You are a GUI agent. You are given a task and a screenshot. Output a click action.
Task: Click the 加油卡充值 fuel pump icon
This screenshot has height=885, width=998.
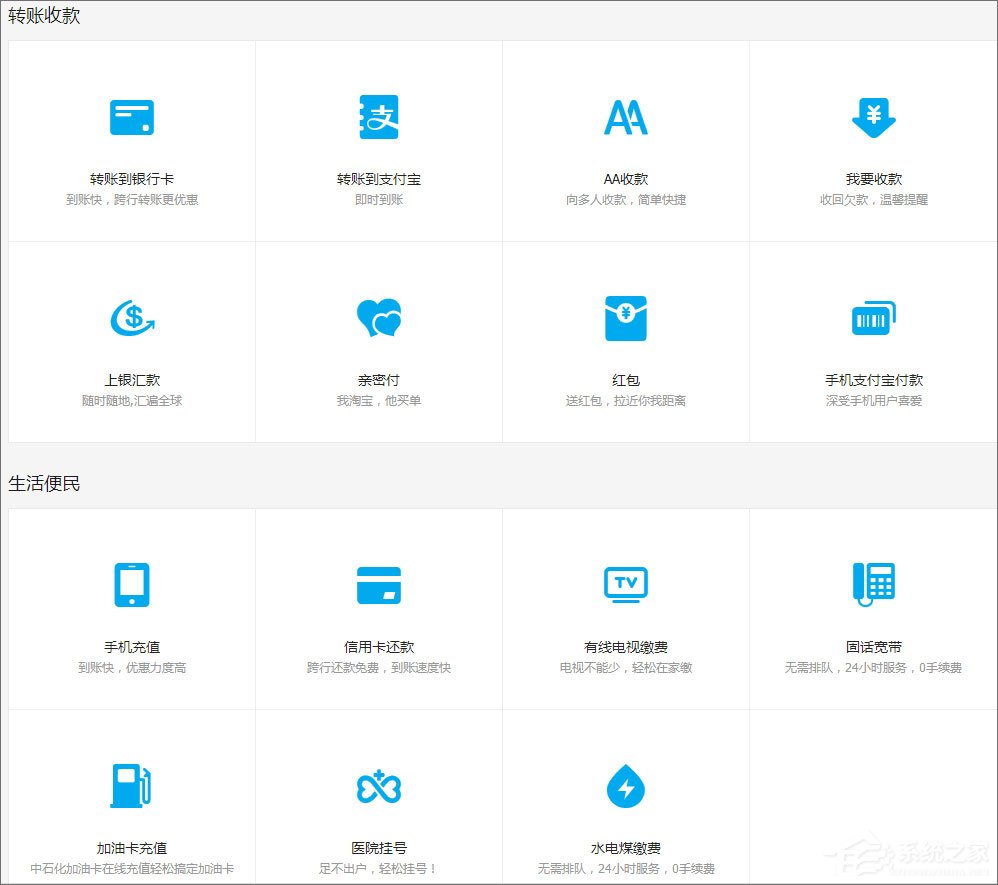click(x=131, y=785)
